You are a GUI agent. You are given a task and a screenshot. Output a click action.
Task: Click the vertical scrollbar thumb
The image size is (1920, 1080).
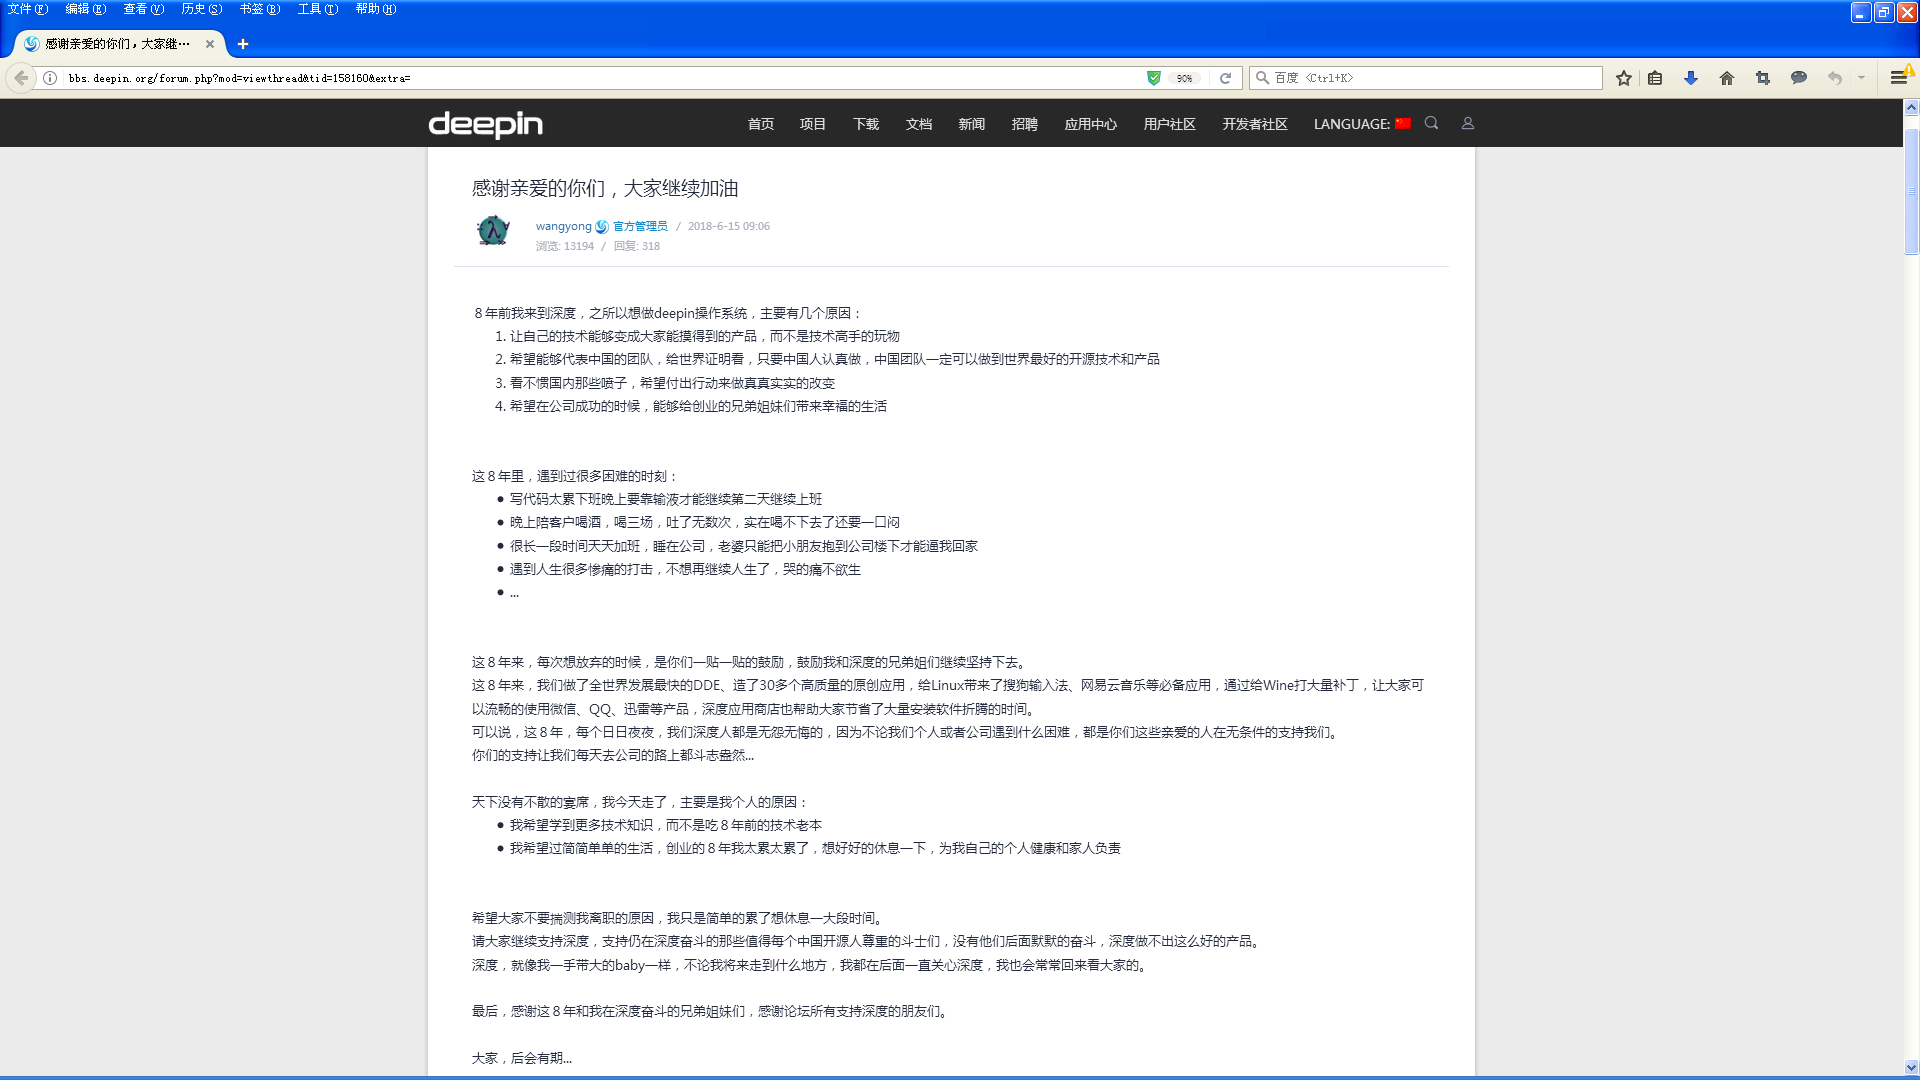(1911, 190)
